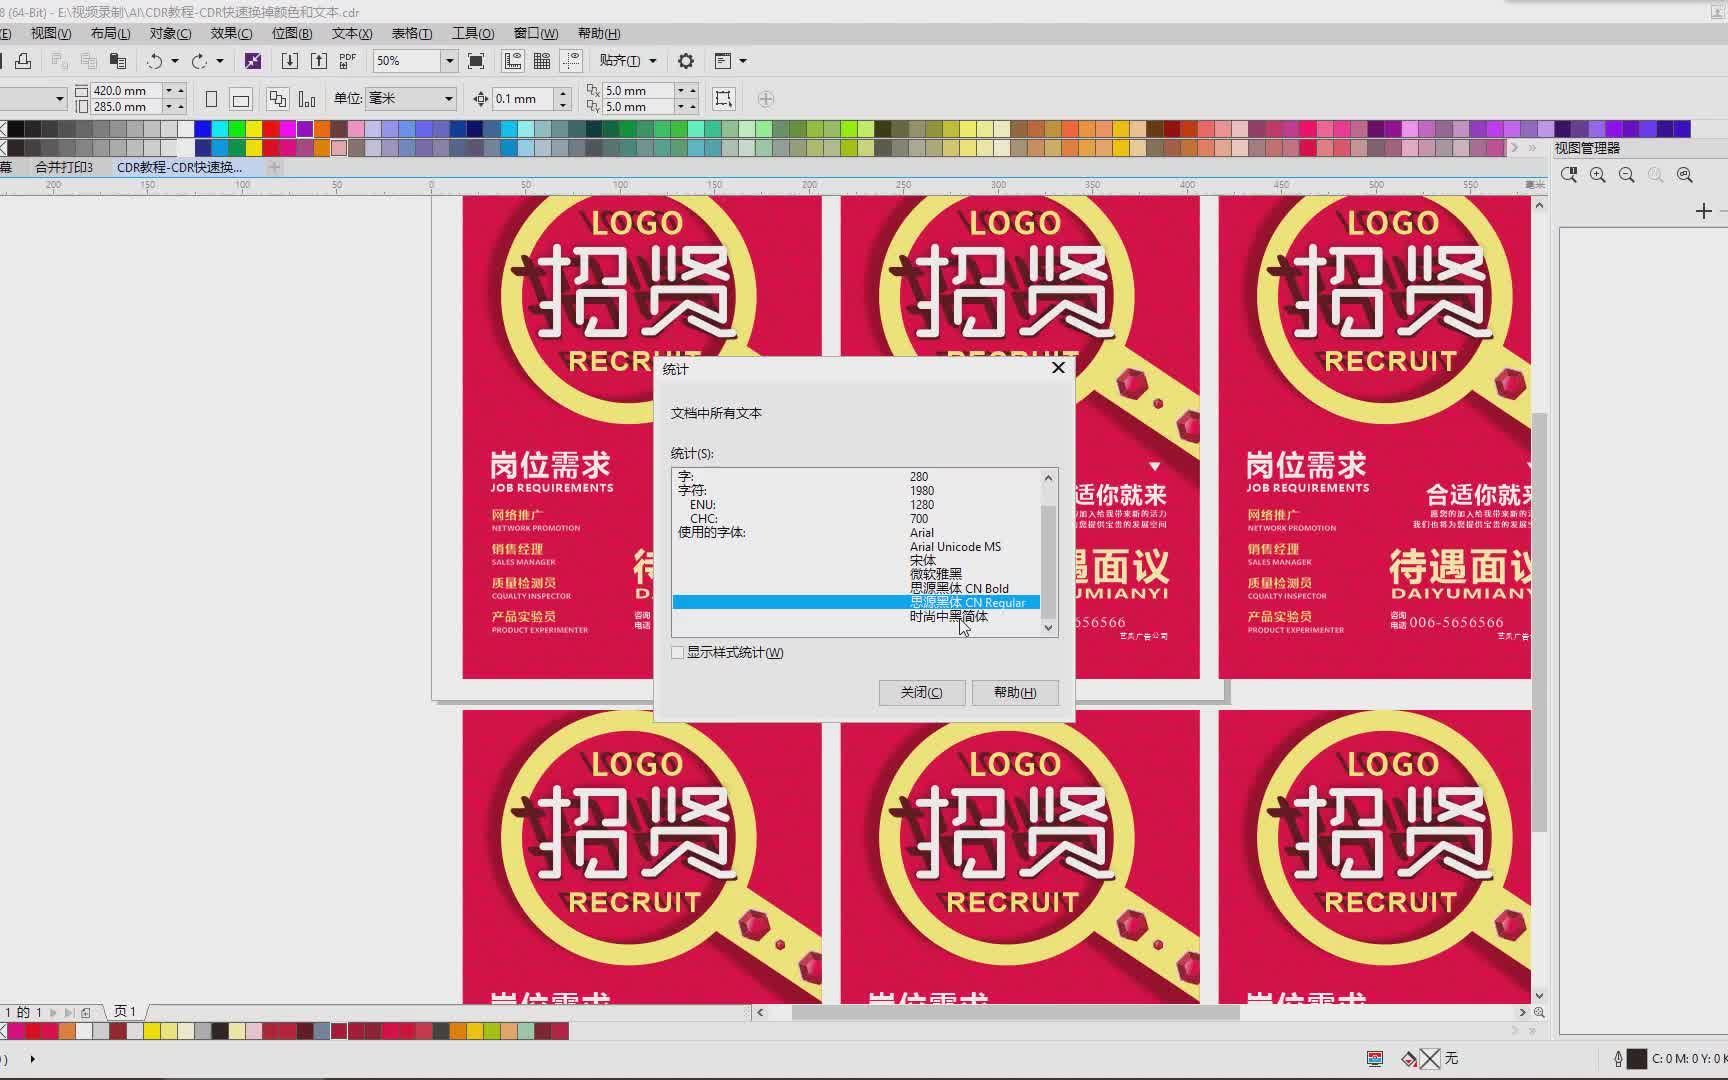1728x1080 pixels.
Task: Pick the blue swatch in the color palette
Action: 203,128
